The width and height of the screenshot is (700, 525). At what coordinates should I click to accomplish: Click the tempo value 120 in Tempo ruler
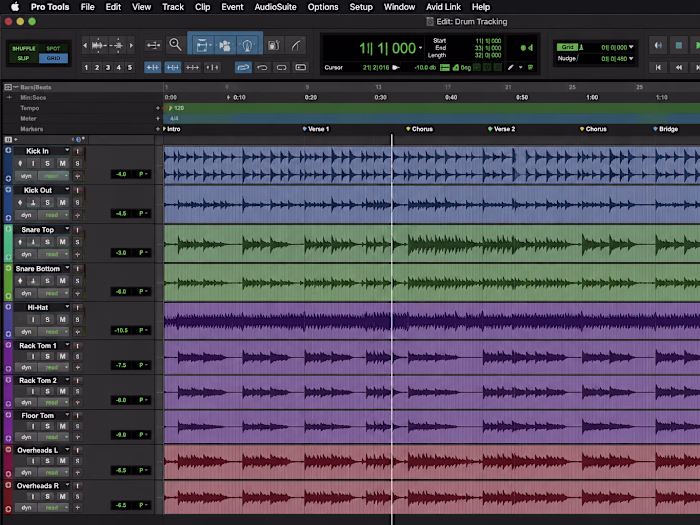coord(179,108)
